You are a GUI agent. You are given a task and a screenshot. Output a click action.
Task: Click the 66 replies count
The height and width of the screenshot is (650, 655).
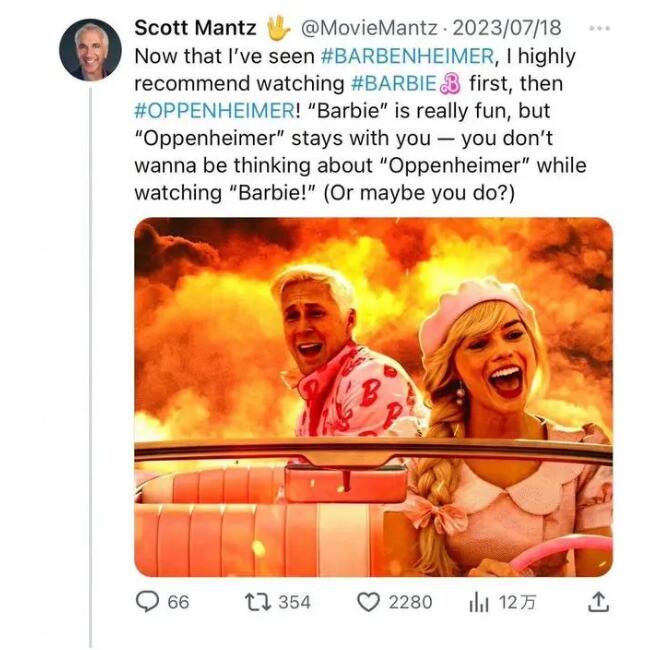tap(178, 601)
